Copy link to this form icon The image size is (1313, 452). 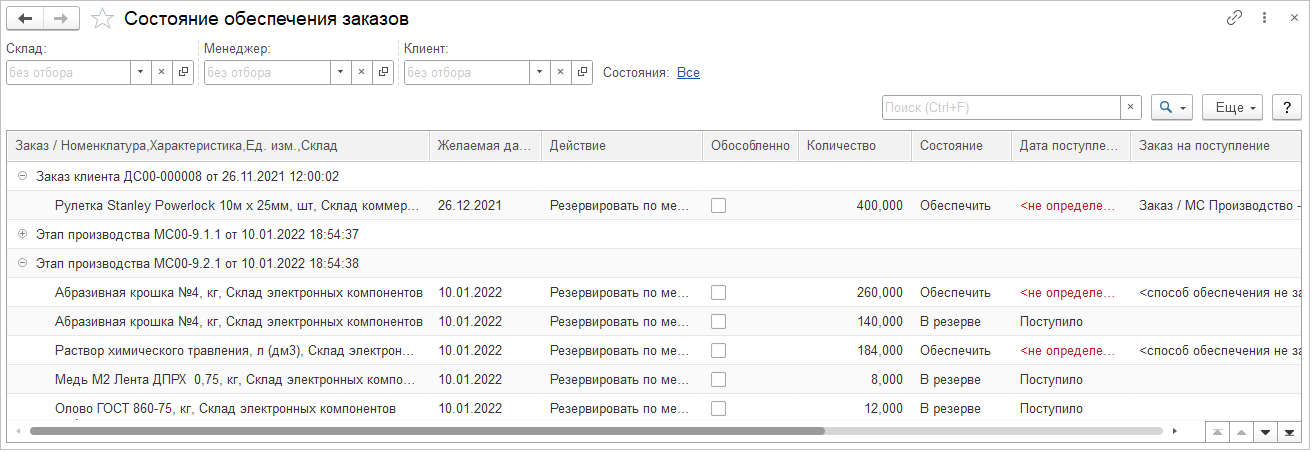[x=1234, y=18]
